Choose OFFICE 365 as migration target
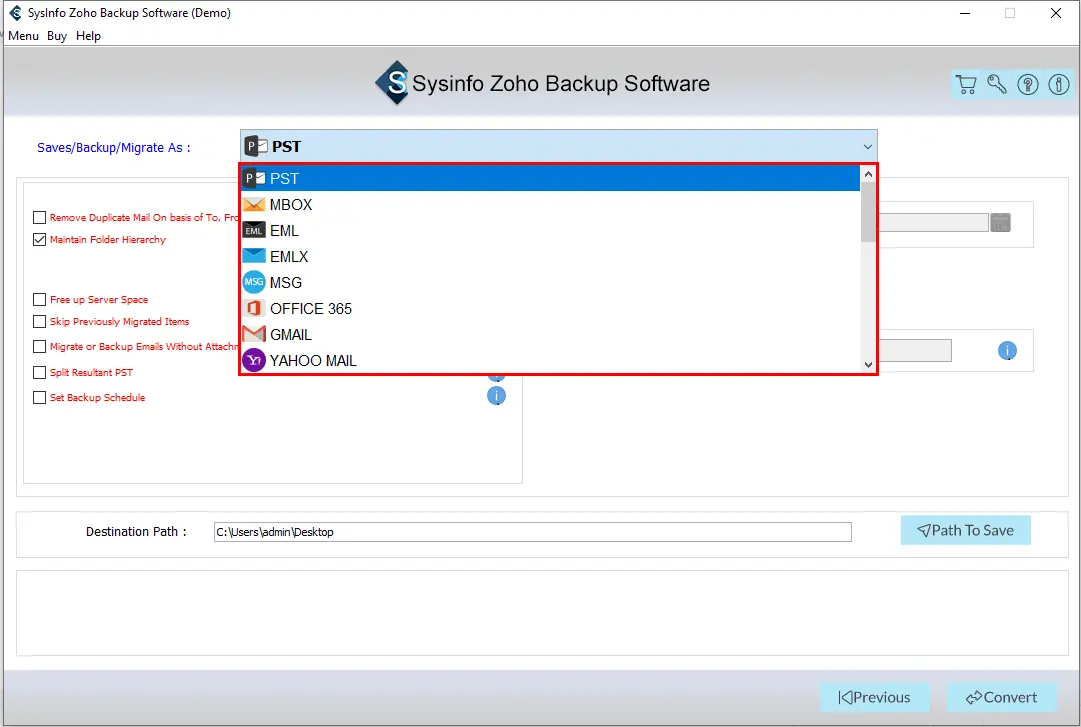The width and height of the screenshot is (1081, 727). point(550,309)
